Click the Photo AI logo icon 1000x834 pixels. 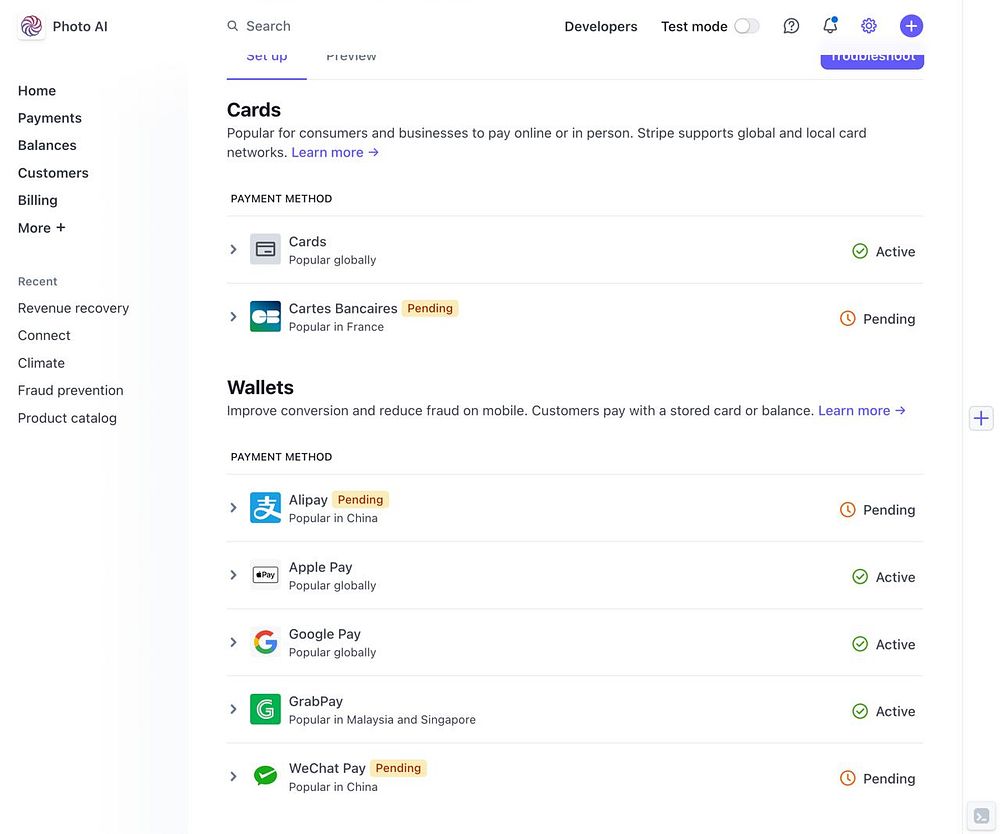pos(31,26)
